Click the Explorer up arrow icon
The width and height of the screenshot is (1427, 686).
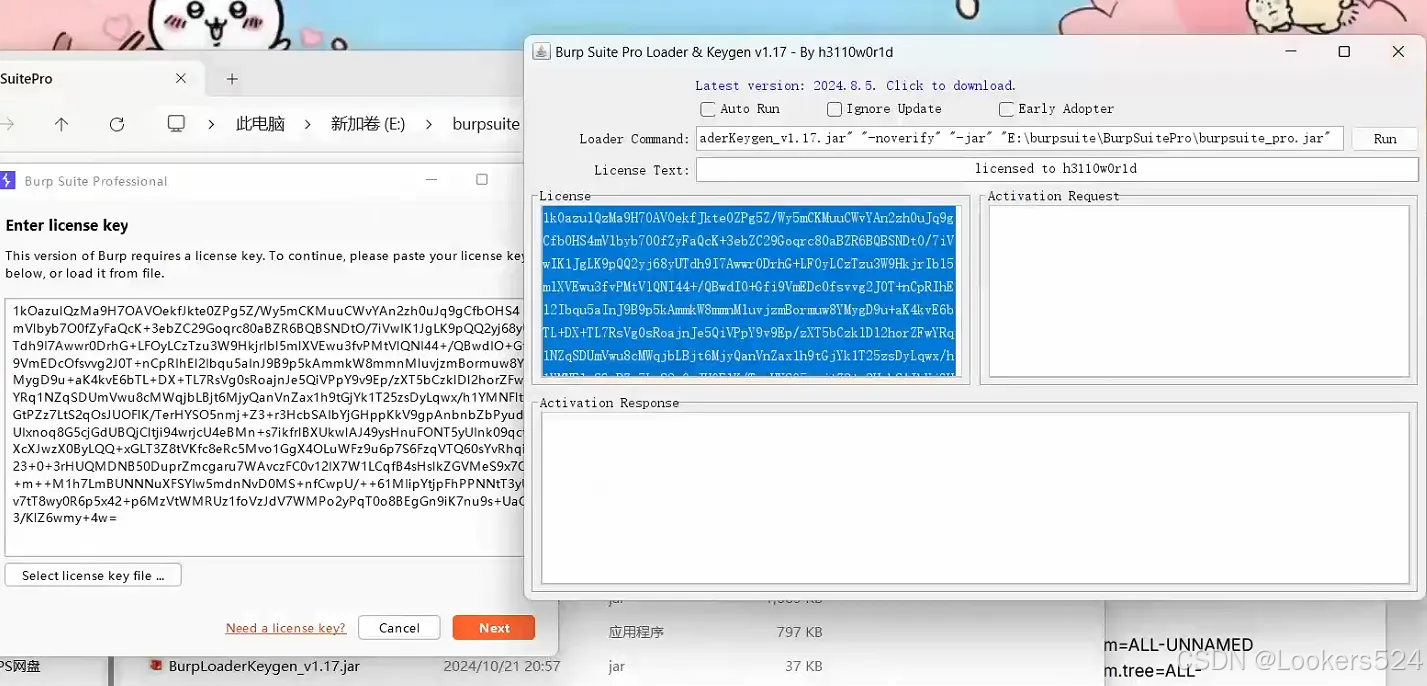[x=62, y=124]
